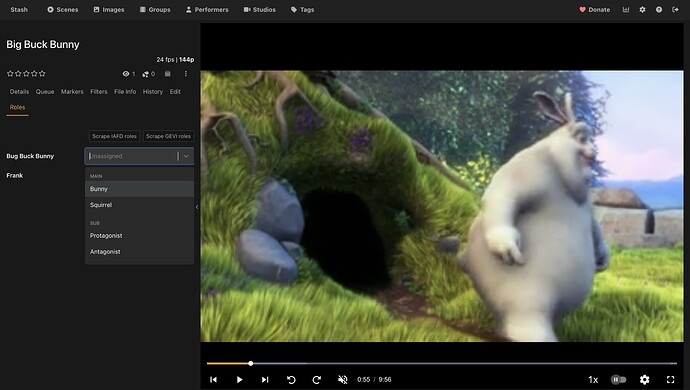
Task: Click the Frank performer name
Action: click(x=15, y=176)
